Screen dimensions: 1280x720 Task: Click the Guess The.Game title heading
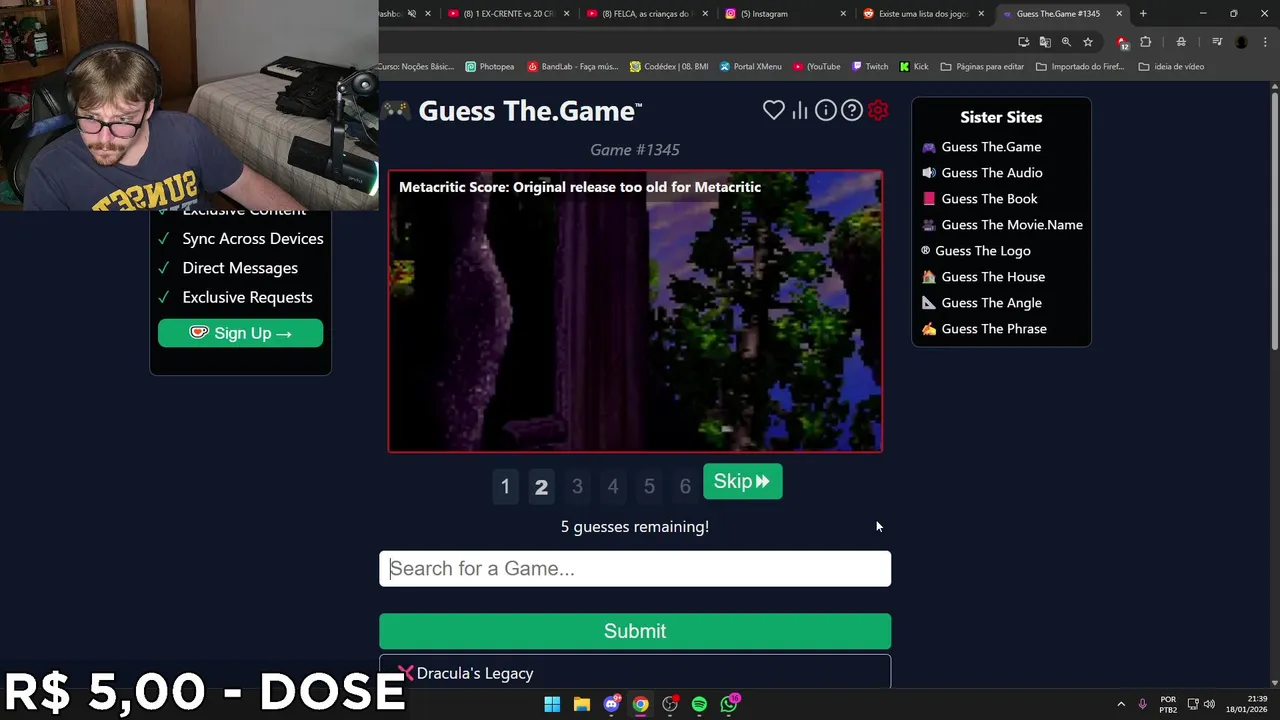pos(530,111)
